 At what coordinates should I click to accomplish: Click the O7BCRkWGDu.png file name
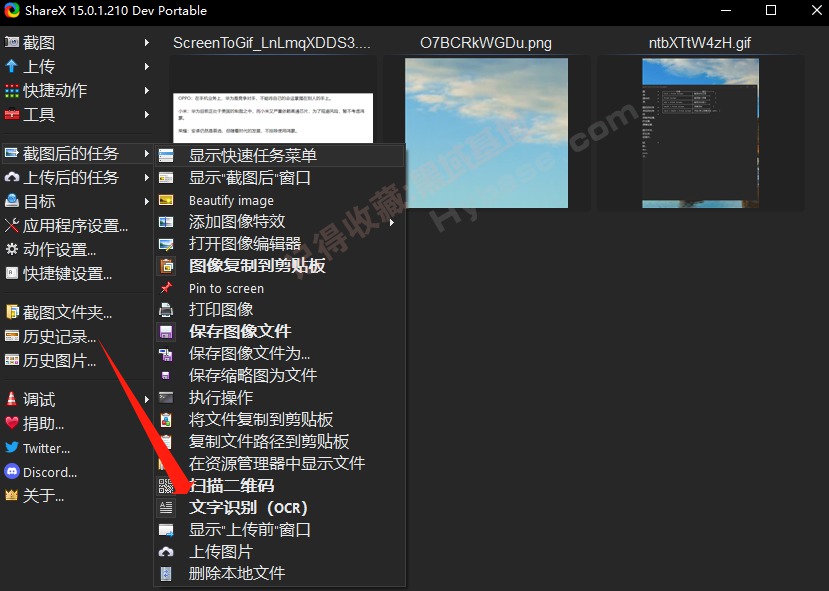pyautogui.click(x=486, y=43)
